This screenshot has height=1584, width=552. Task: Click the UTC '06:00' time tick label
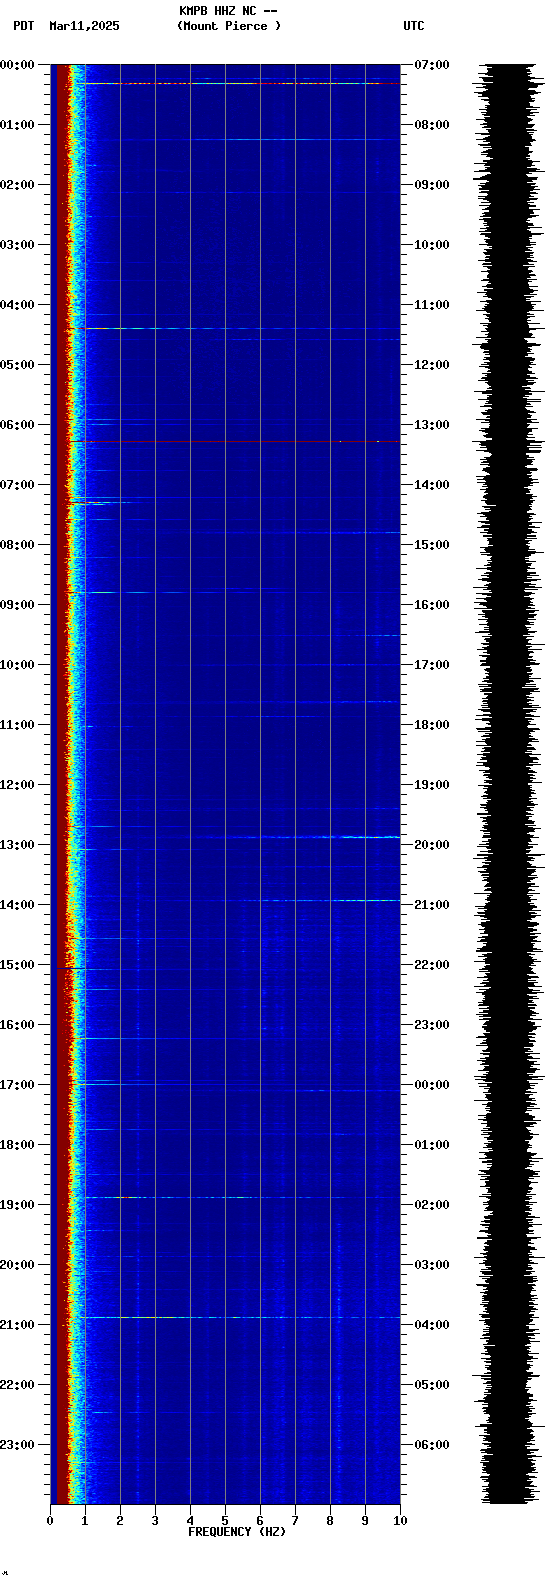[432, 1445]
